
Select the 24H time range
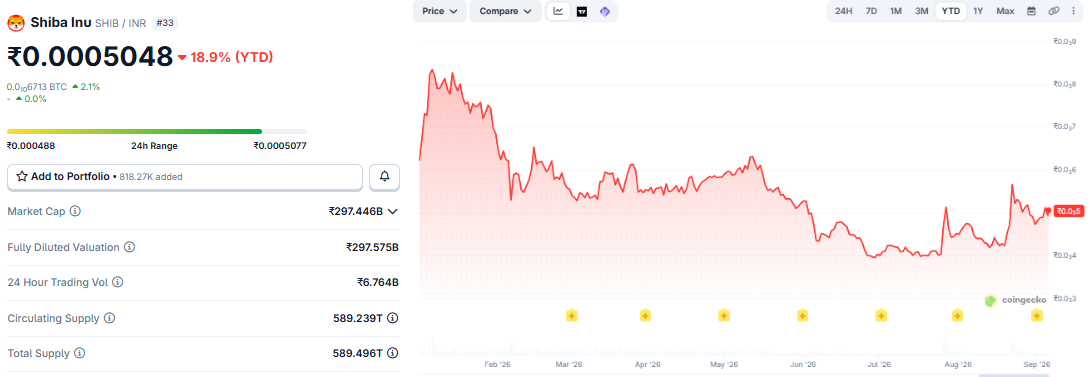(843, 11)
